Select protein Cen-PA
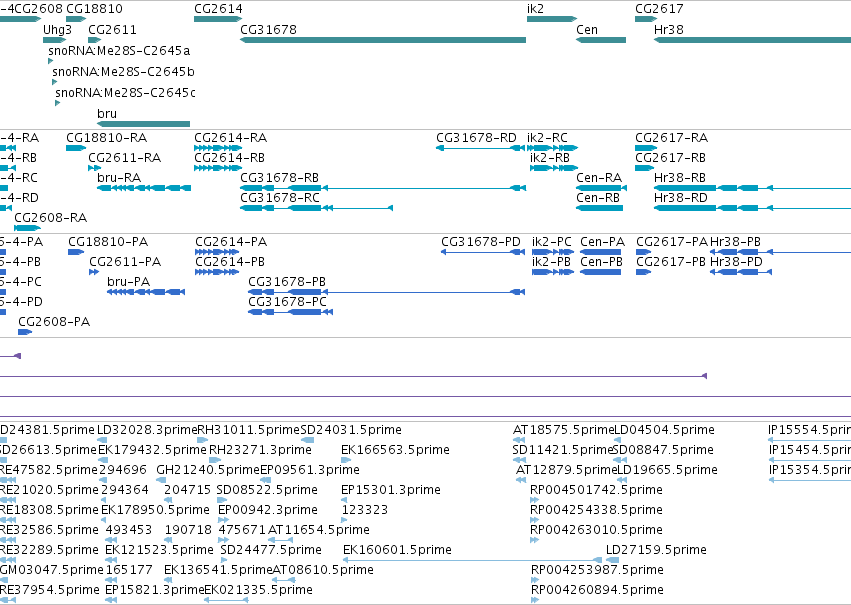This screenshot has width=851, height=605. [x=602, y=241]
